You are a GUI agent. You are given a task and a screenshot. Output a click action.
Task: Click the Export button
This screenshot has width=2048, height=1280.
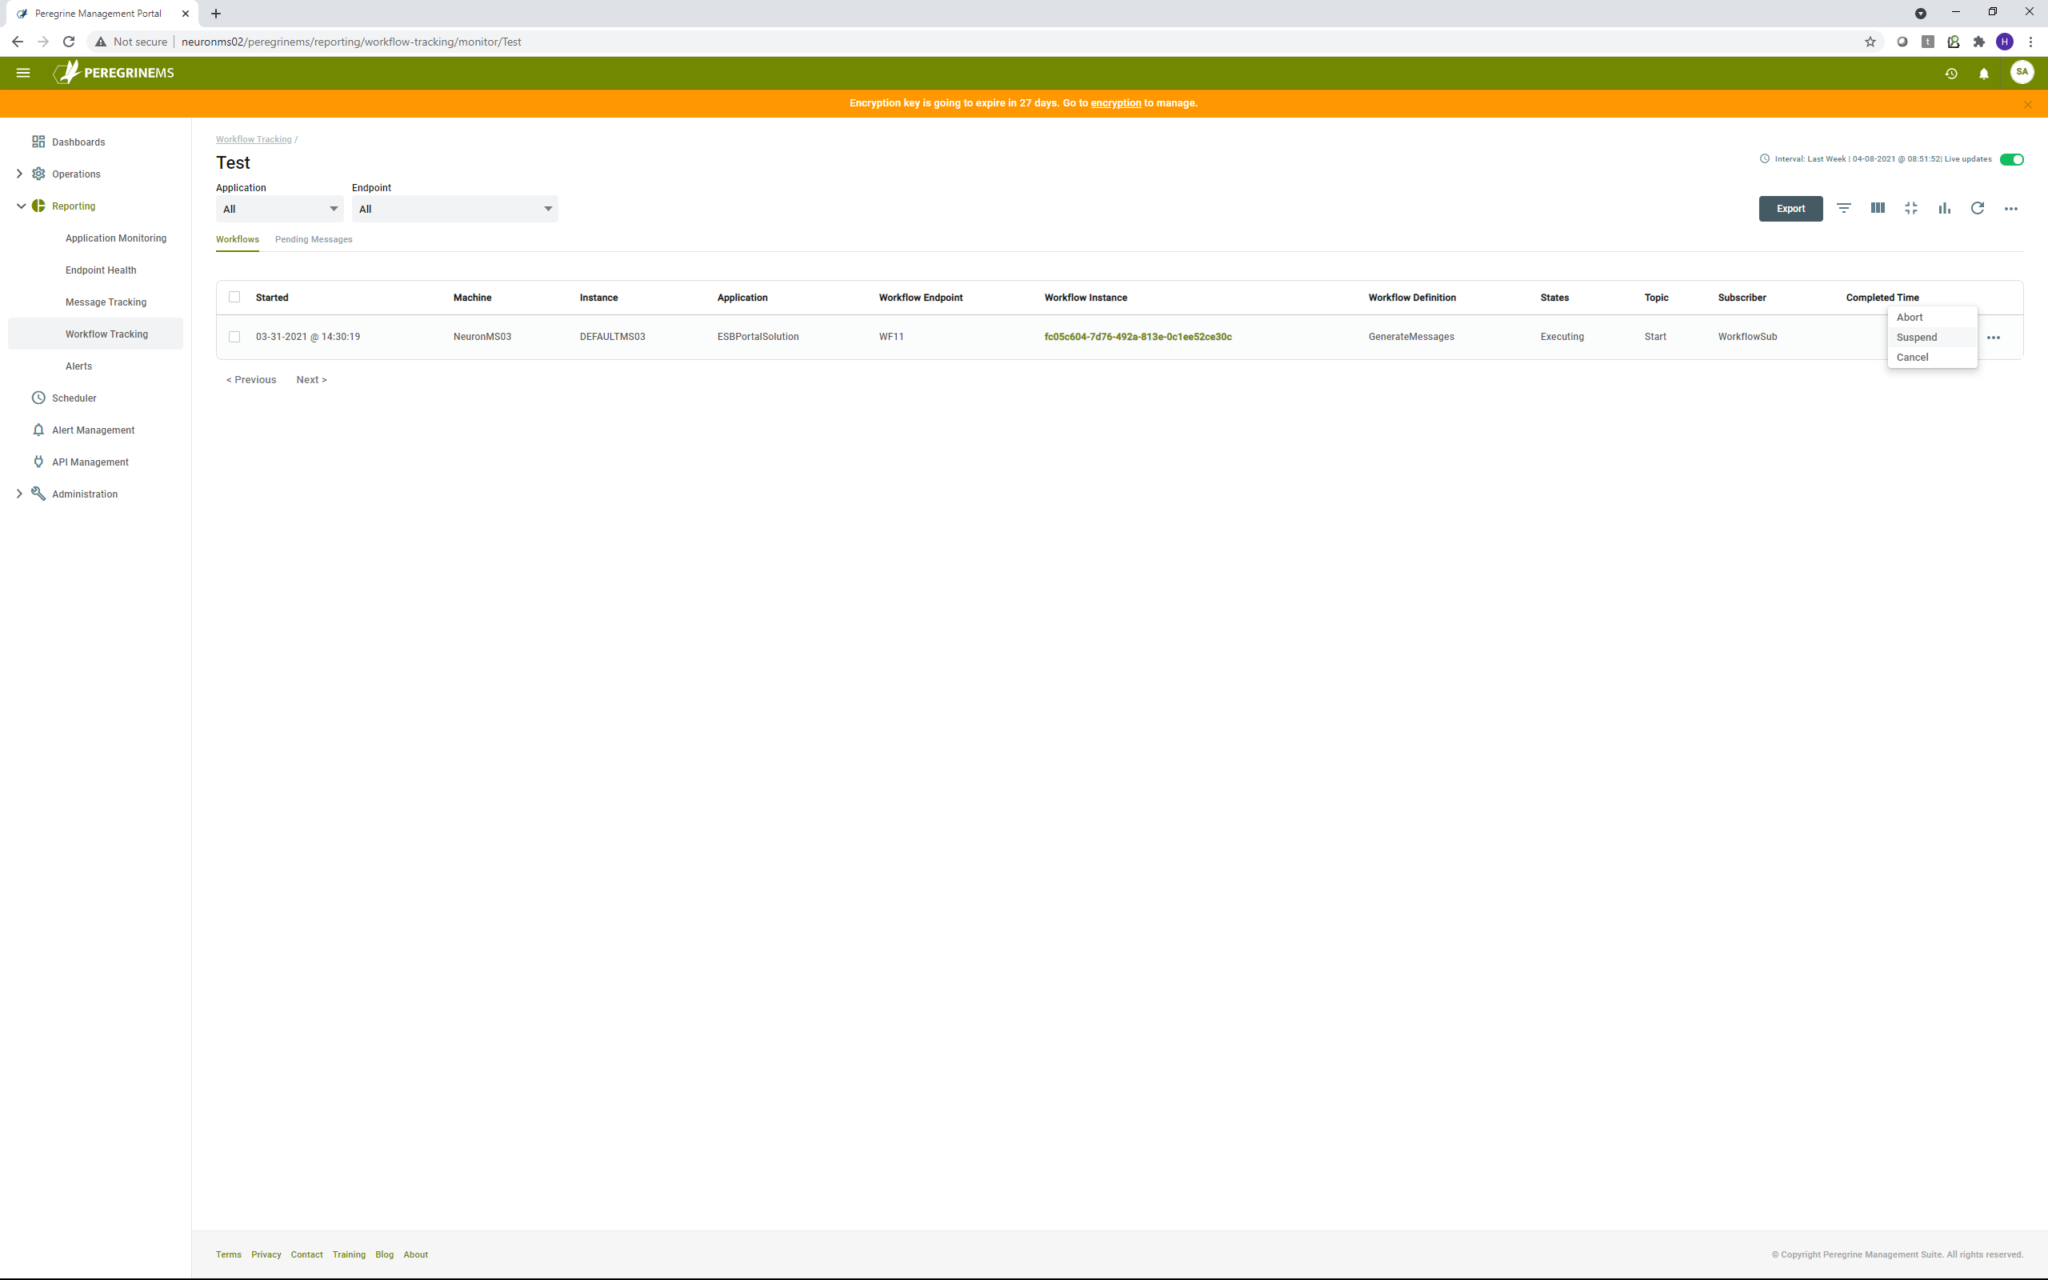[1790, 208]
